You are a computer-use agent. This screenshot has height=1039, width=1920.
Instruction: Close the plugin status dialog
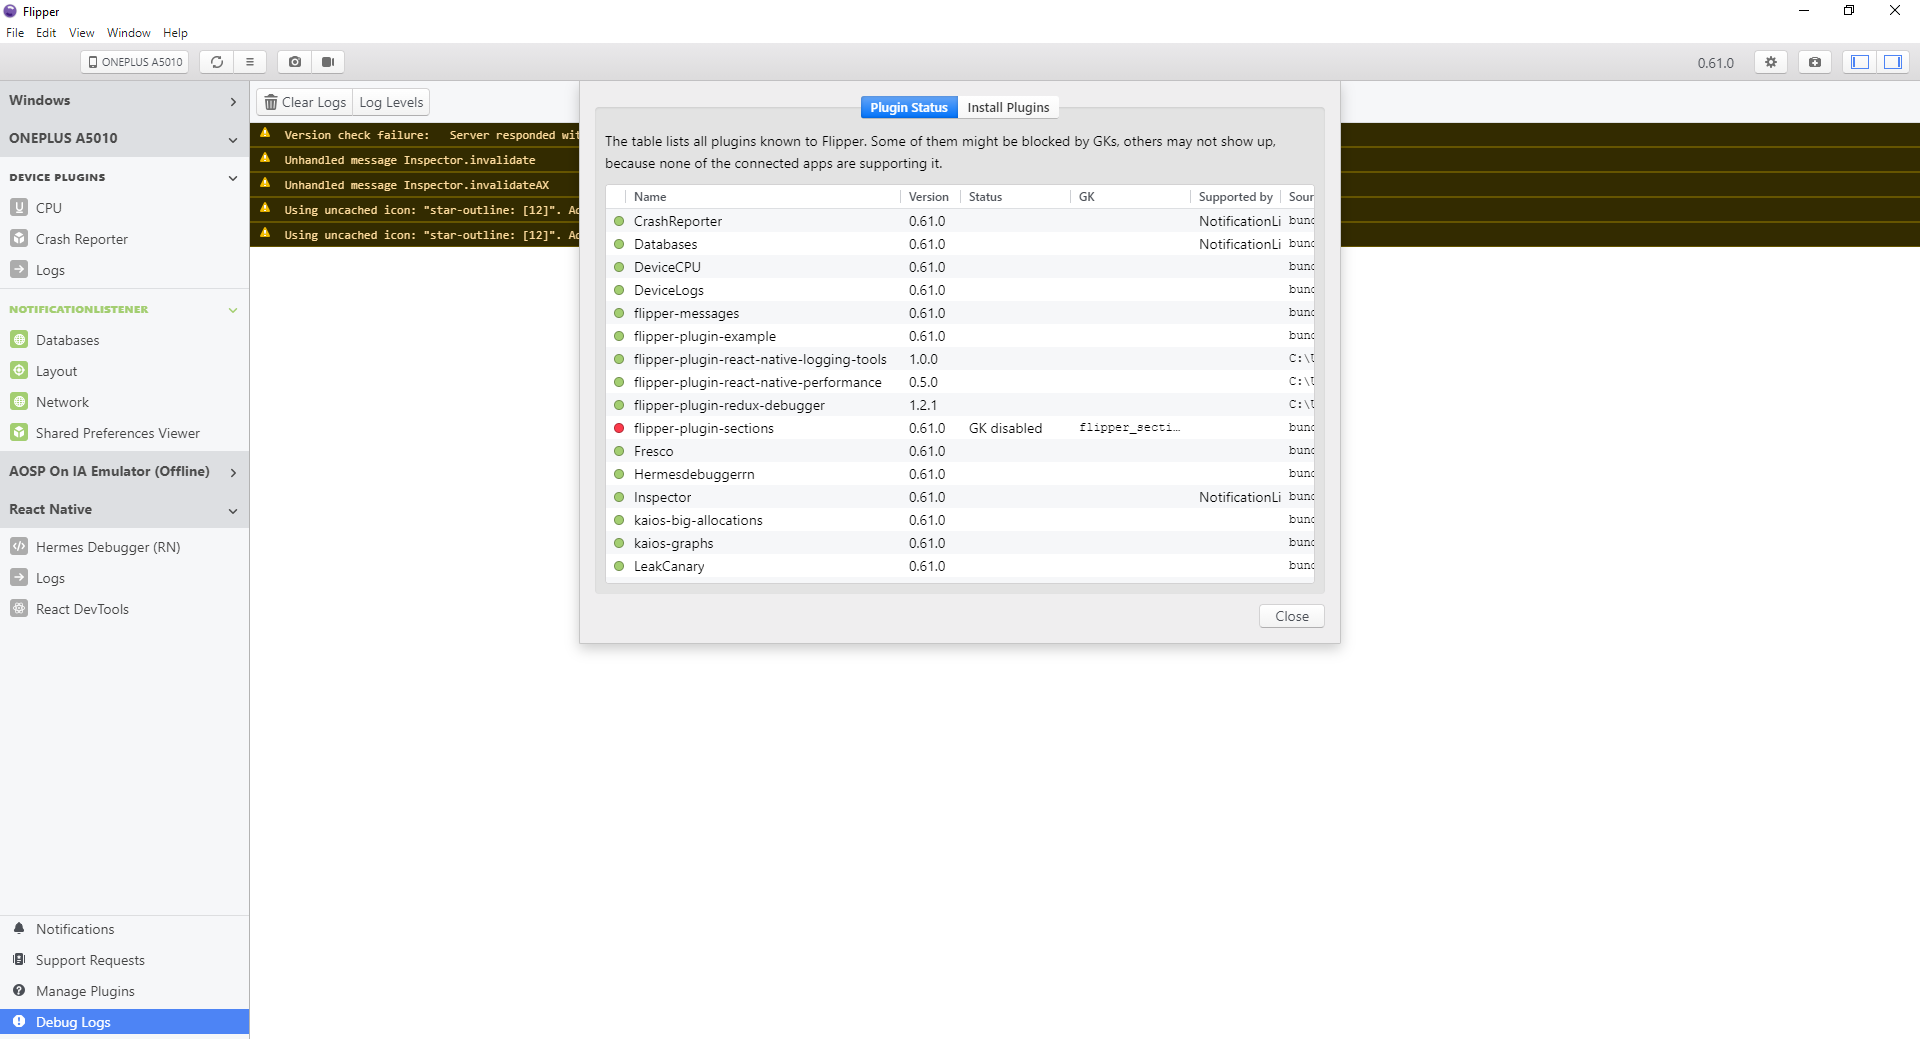pos(1291,616)
